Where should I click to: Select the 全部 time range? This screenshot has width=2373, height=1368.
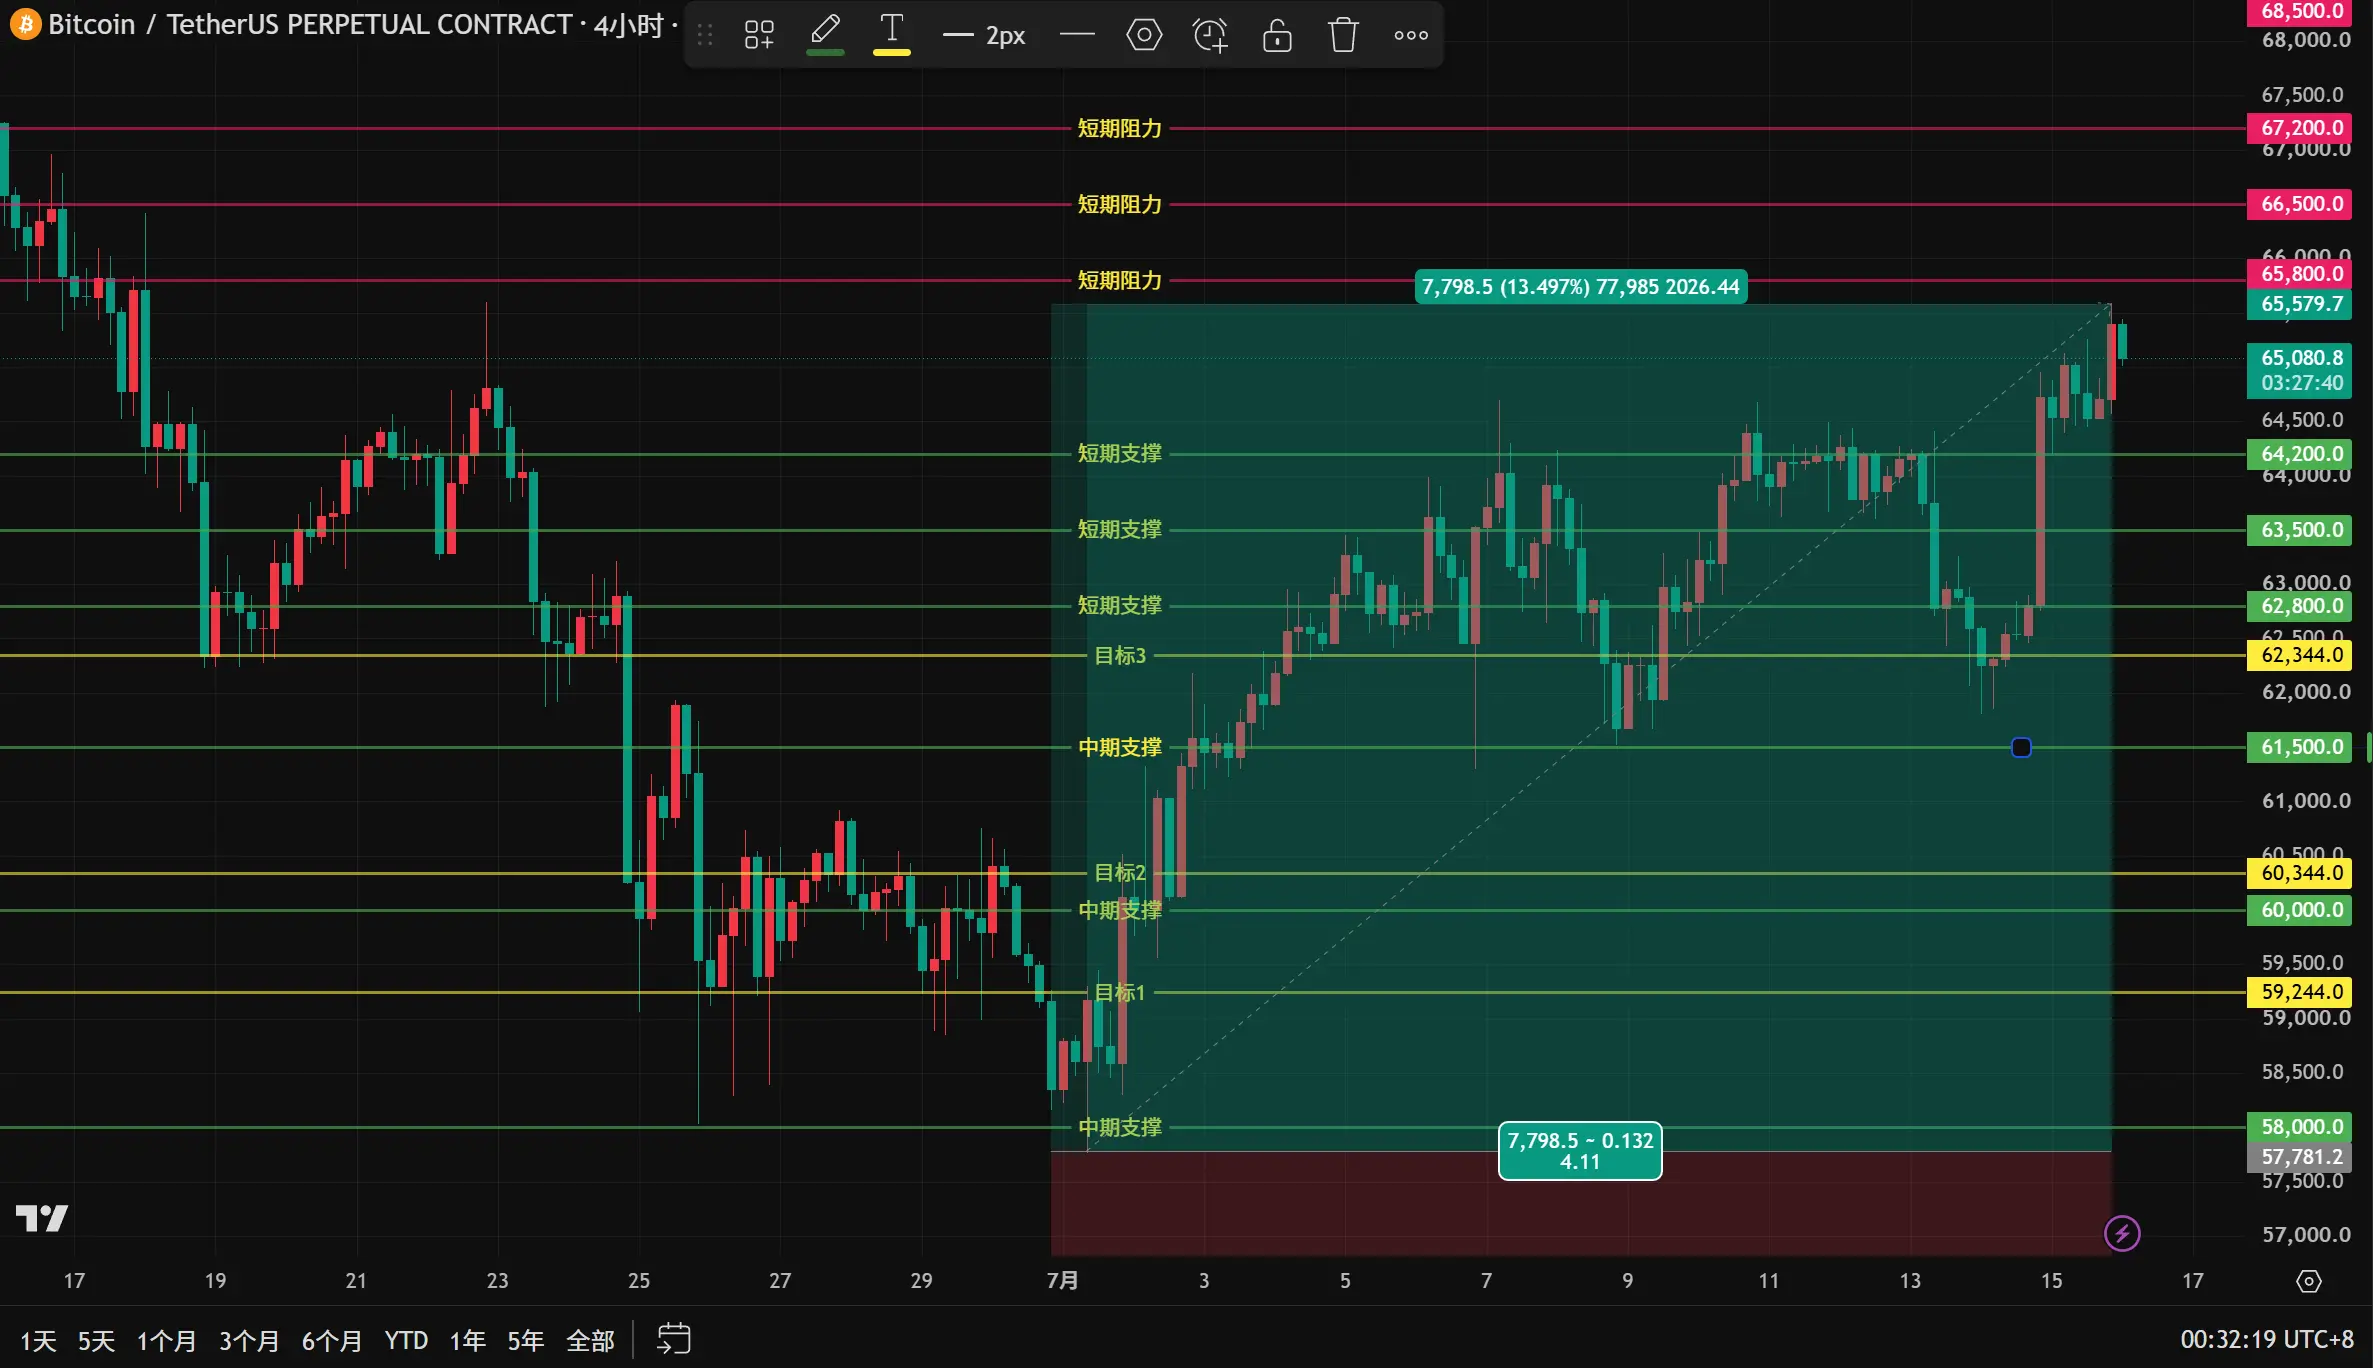590,1341
